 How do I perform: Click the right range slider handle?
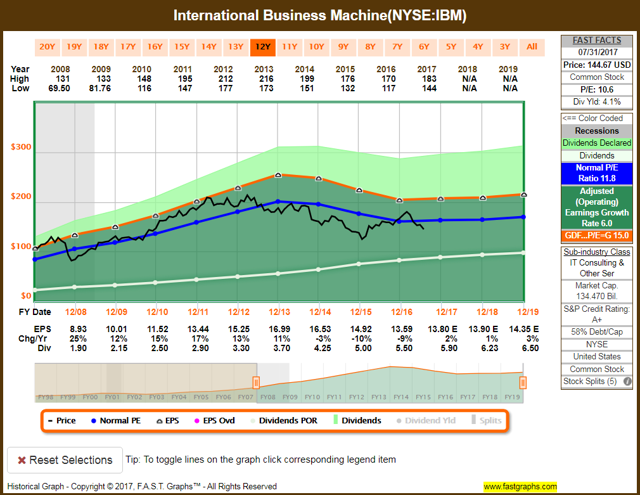coord(523,383)
